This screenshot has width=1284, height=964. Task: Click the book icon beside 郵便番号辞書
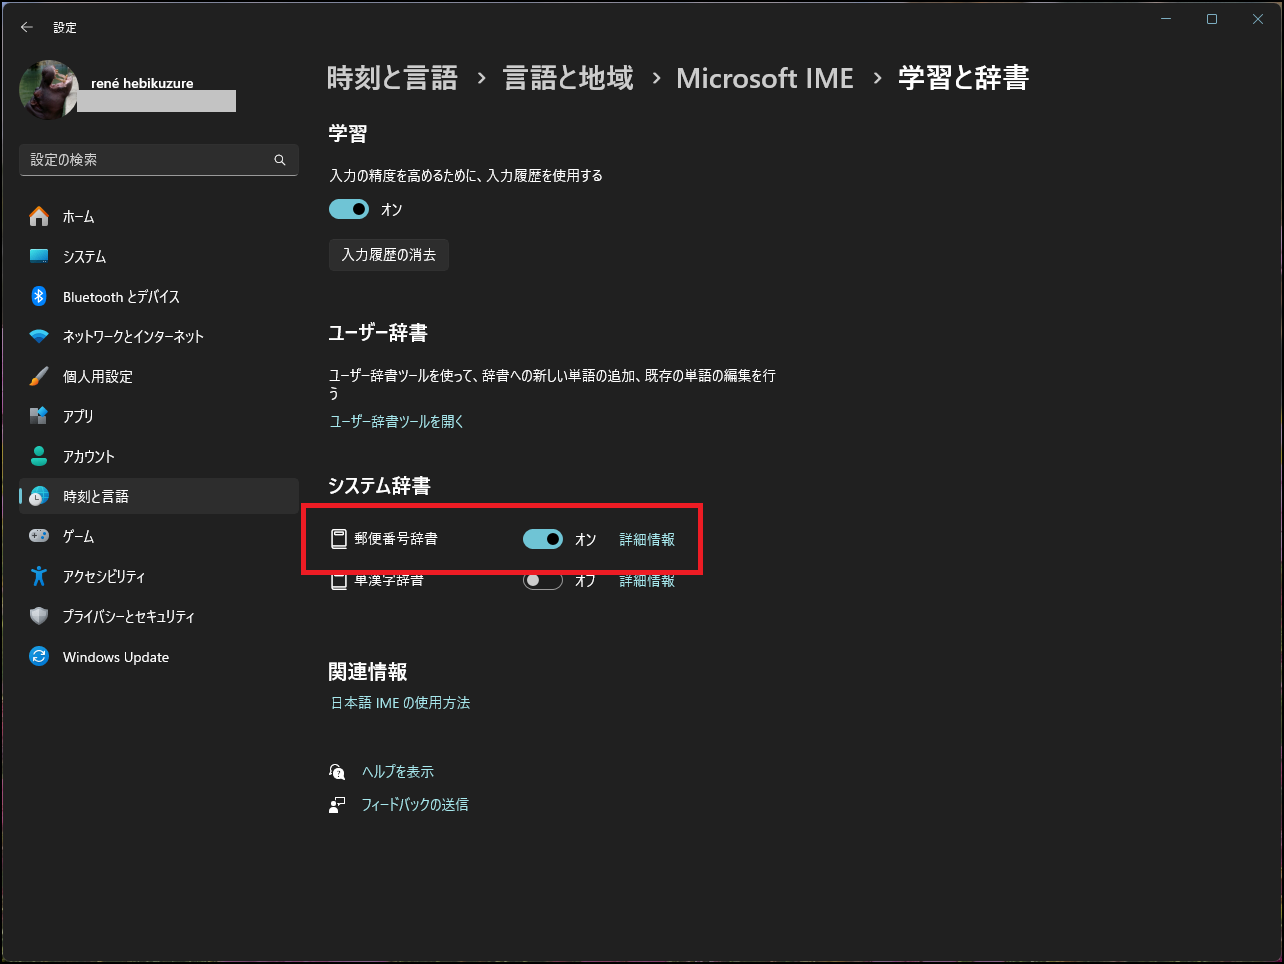click(339, 539)
